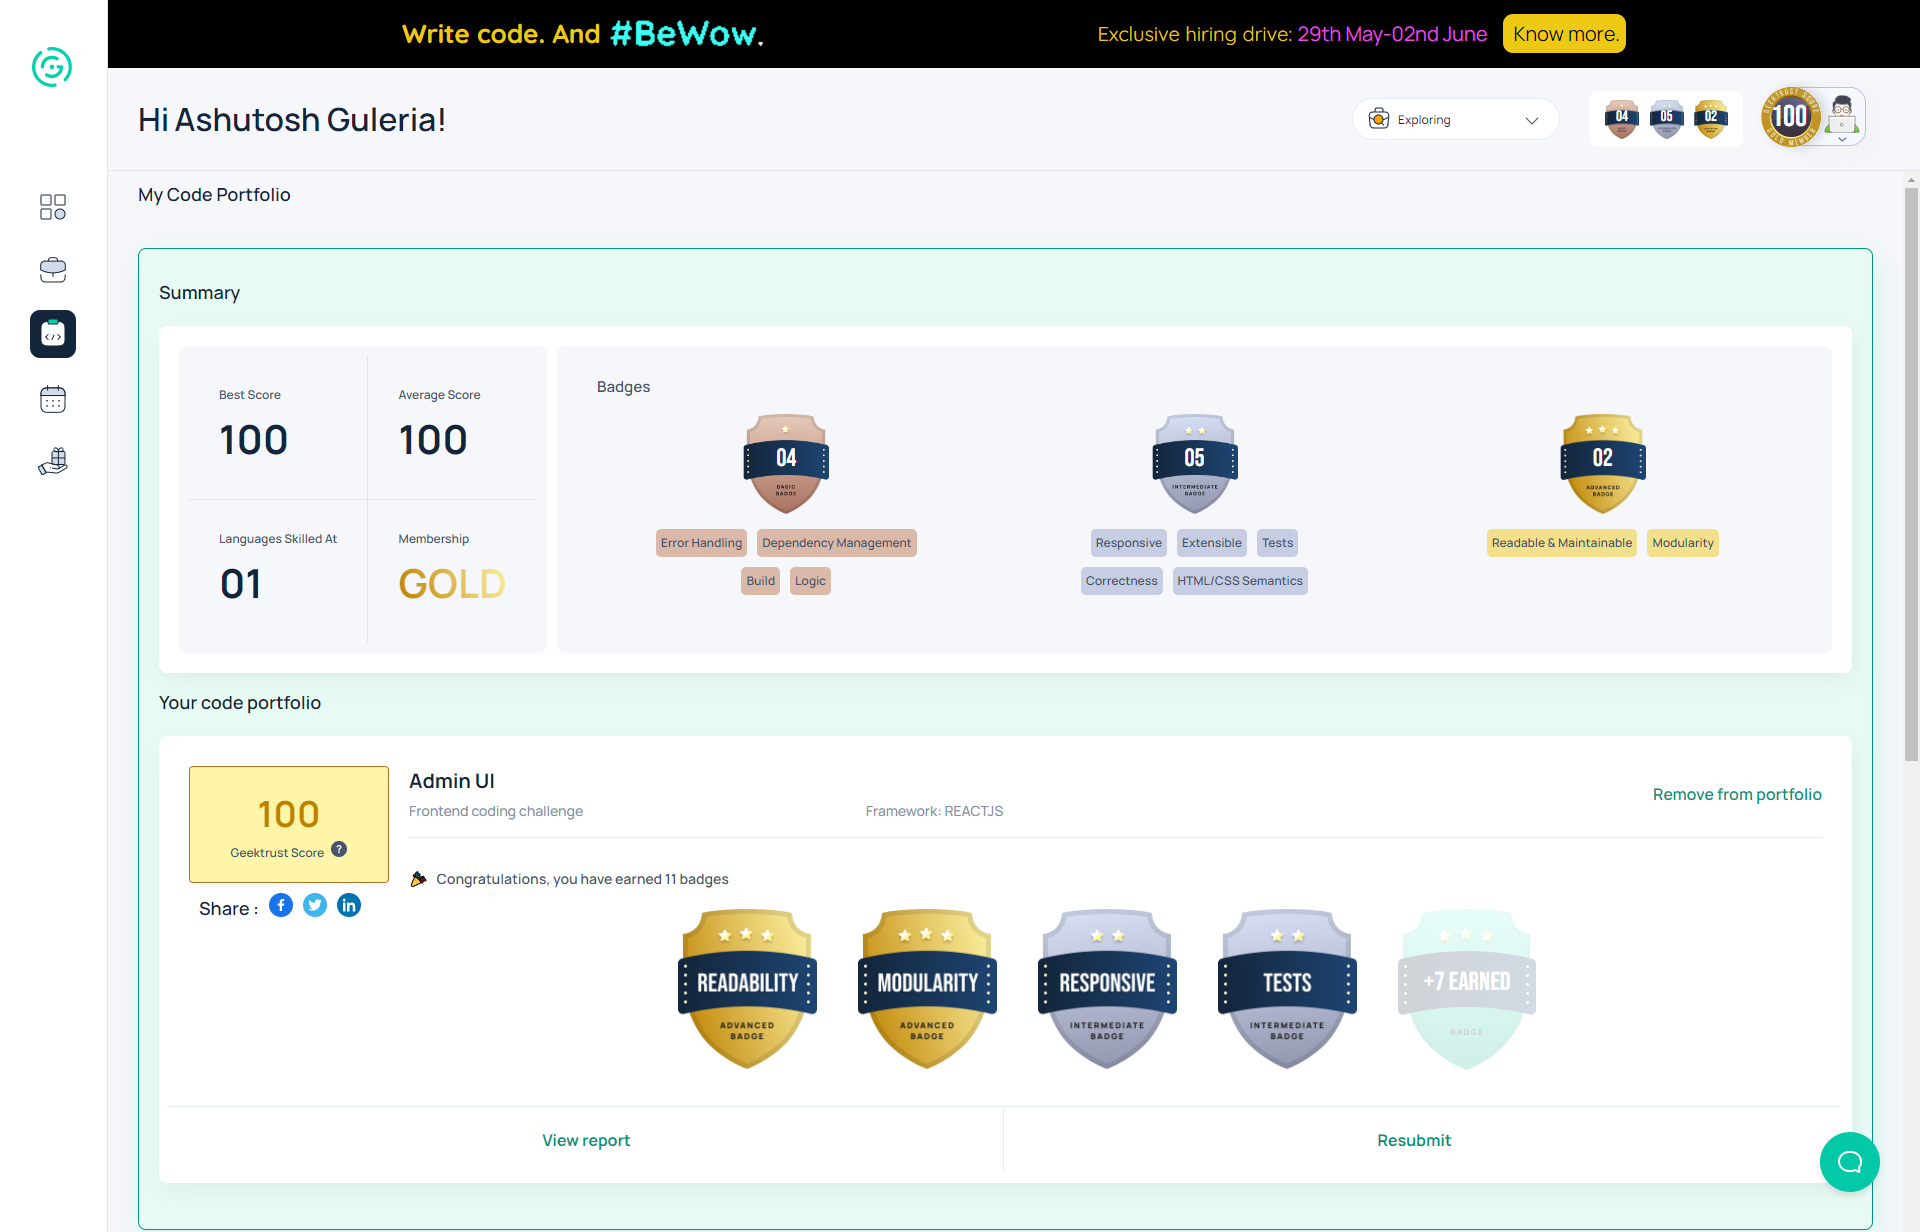Click View report link
The height and width of the screenshot is (1232, 1920).
coord(586,1140)
